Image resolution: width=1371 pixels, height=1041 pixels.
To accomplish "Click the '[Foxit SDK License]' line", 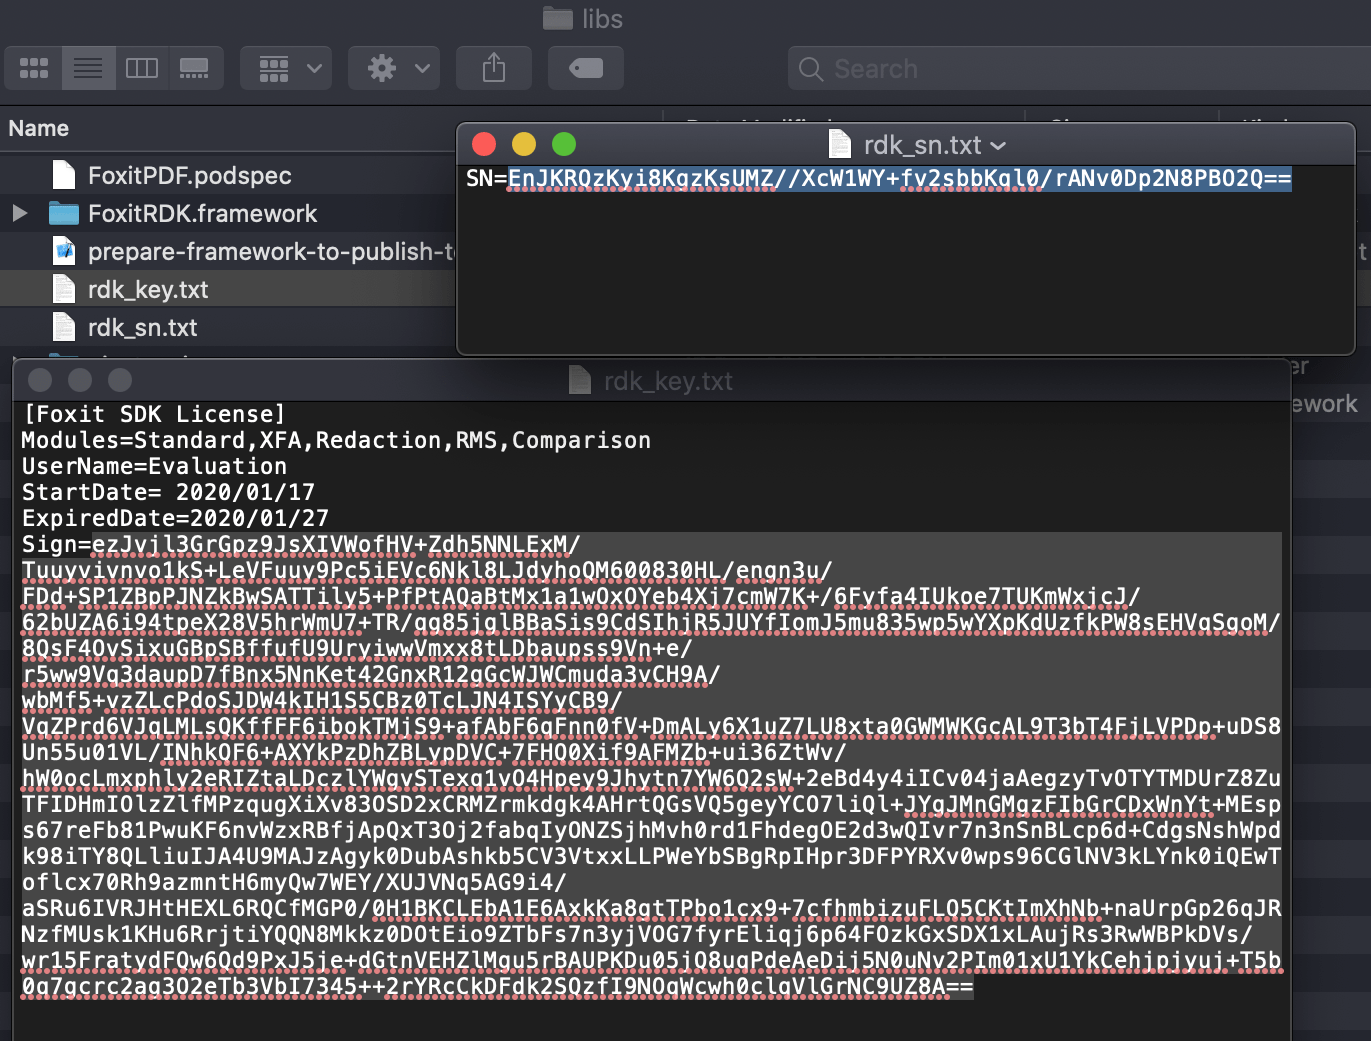I will pyautogui.click(x=154, y=414).
